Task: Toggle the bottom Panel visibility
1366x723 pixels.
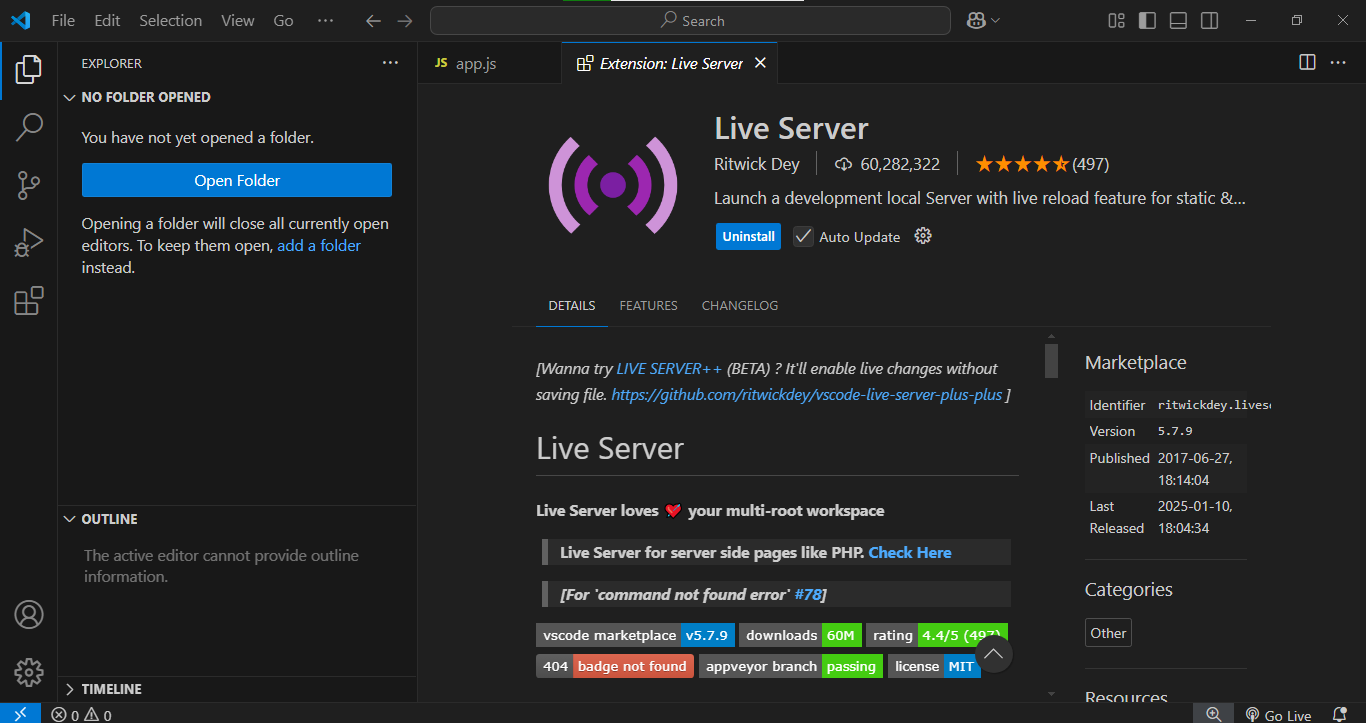Action: coord(1178,20)
